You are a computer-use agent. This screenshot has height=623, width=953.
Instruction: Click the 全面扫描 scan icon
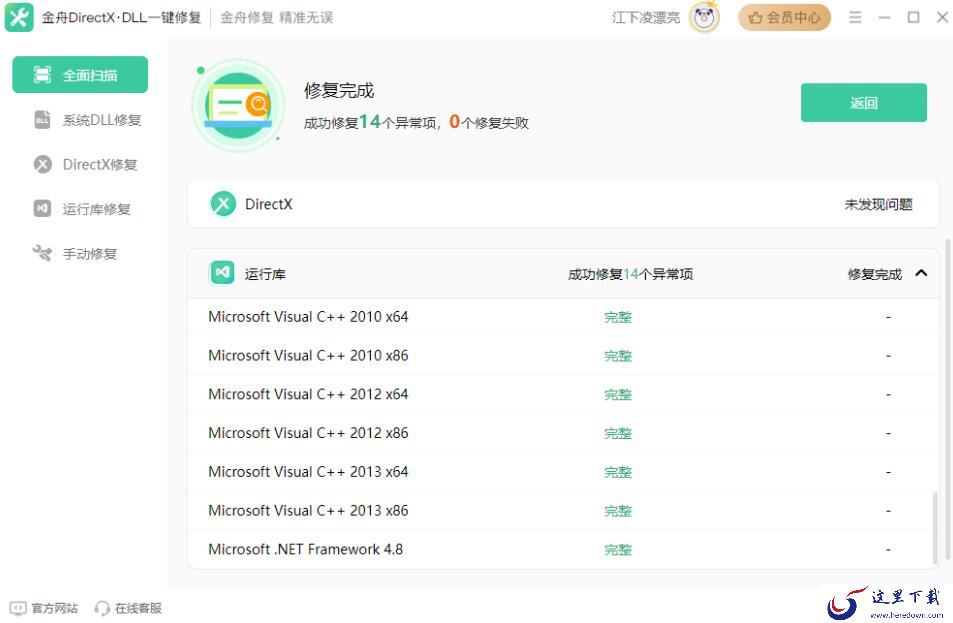42,75
